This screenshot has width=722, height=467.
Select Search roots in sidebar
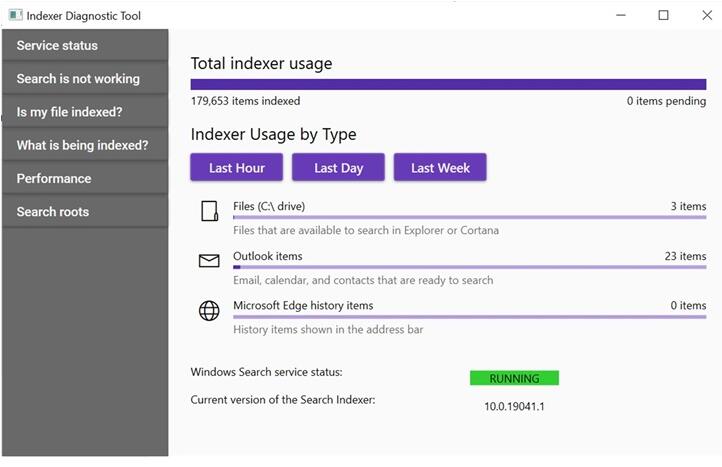click(x=85, y=211)
